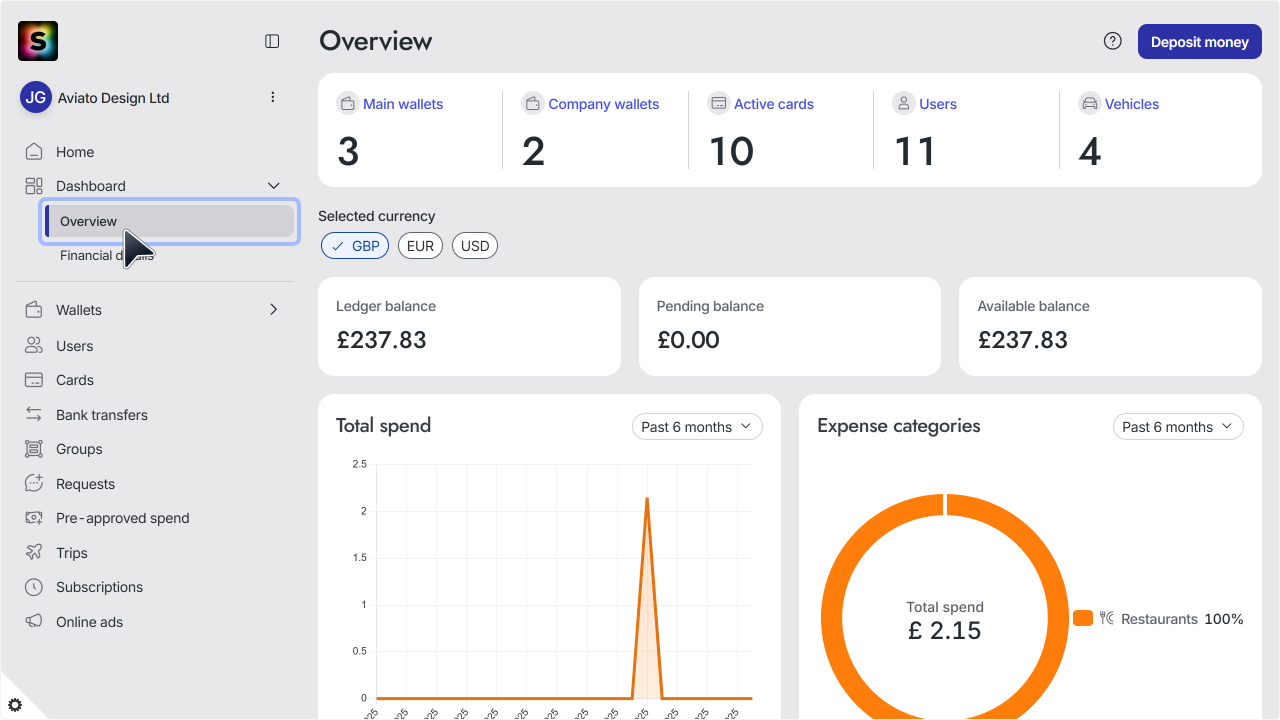Screen dimensions: 1280x720
Task: Click the Ledger balance card
Action: 469,327
